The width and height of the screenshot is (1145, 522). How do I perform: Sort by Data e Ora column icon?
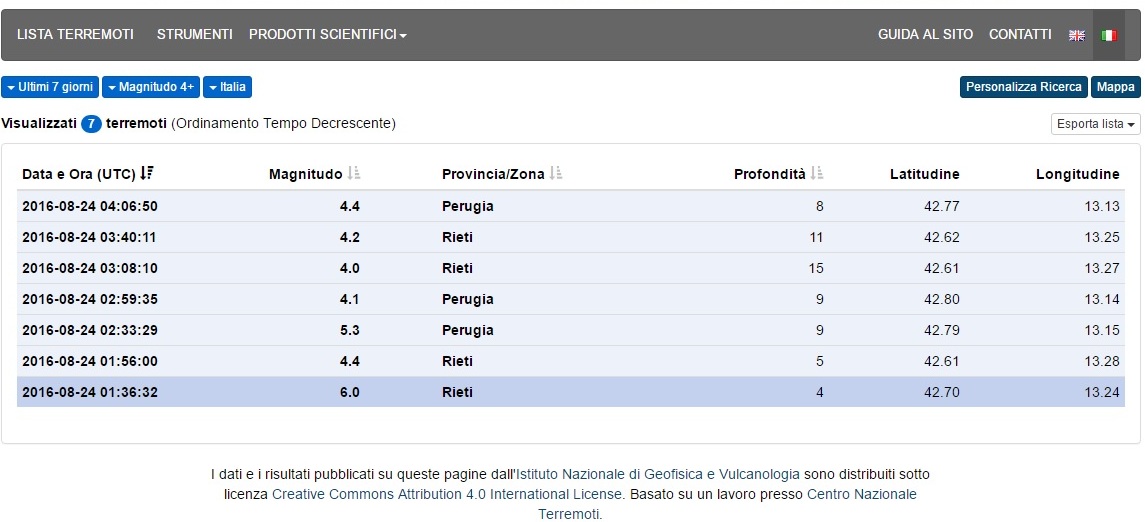pyautogui.click(x=147, y=174)
